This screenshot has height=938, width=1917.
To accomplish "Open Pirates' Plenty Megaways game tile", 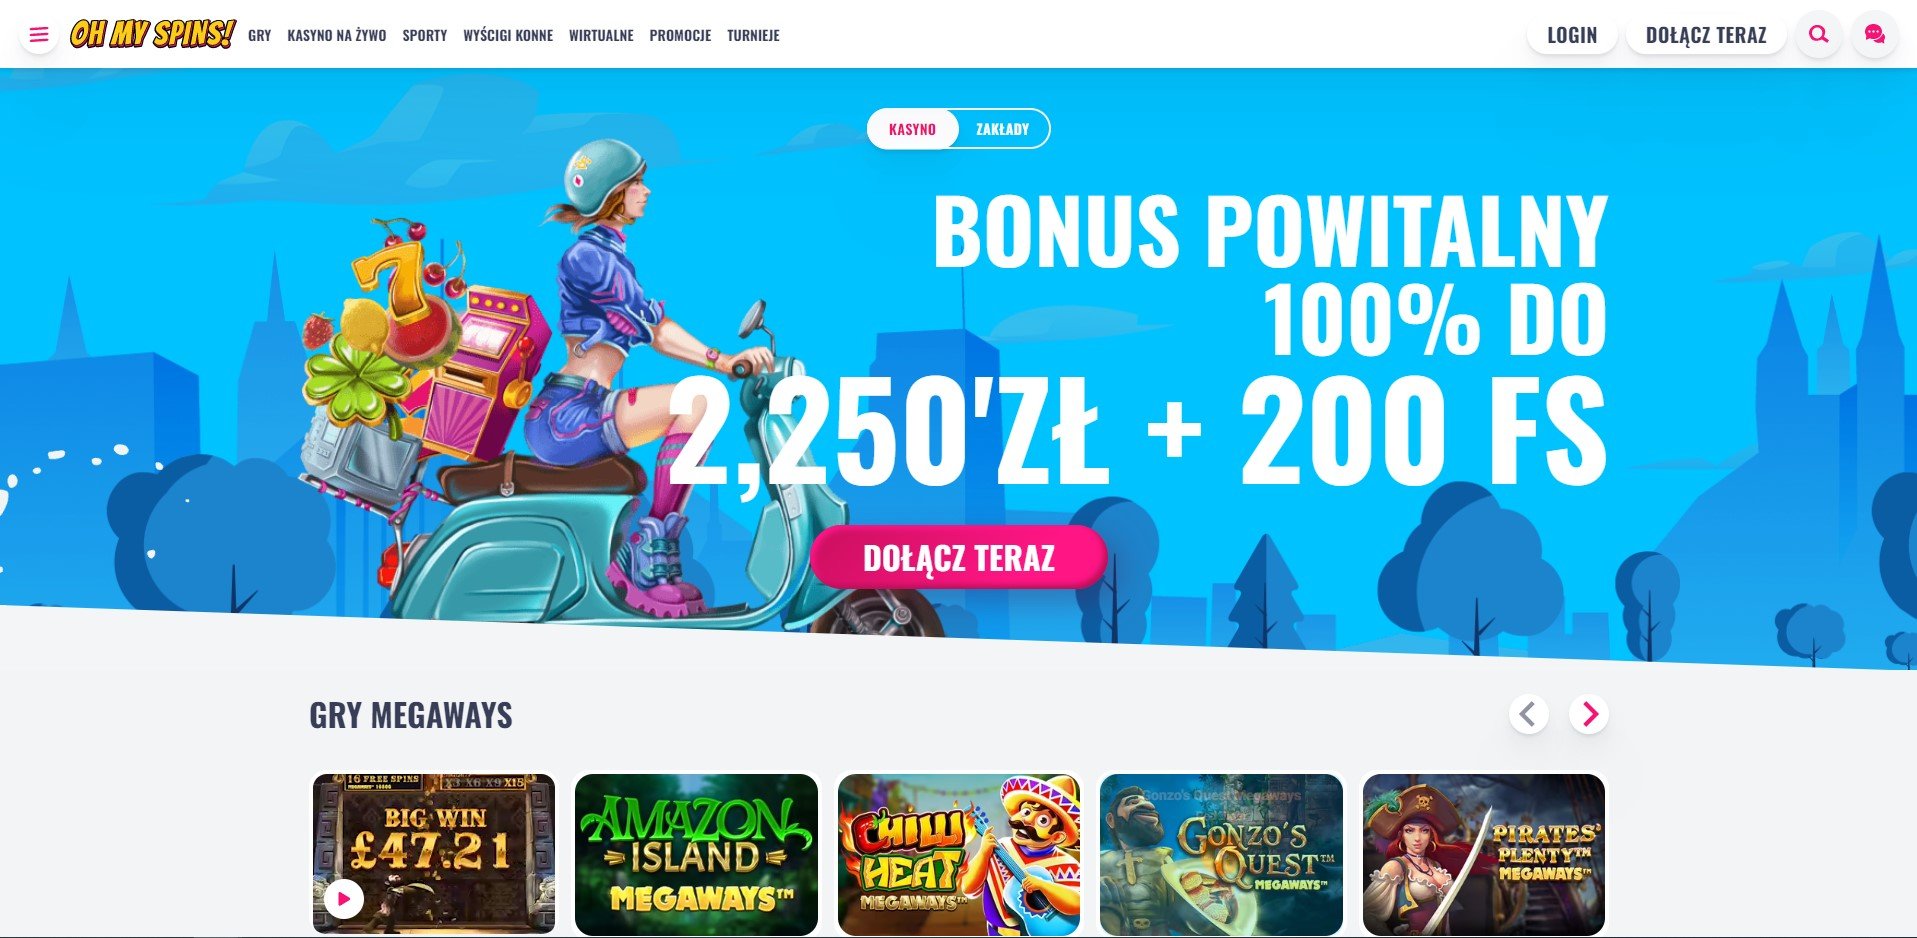I will (1484, 854).
